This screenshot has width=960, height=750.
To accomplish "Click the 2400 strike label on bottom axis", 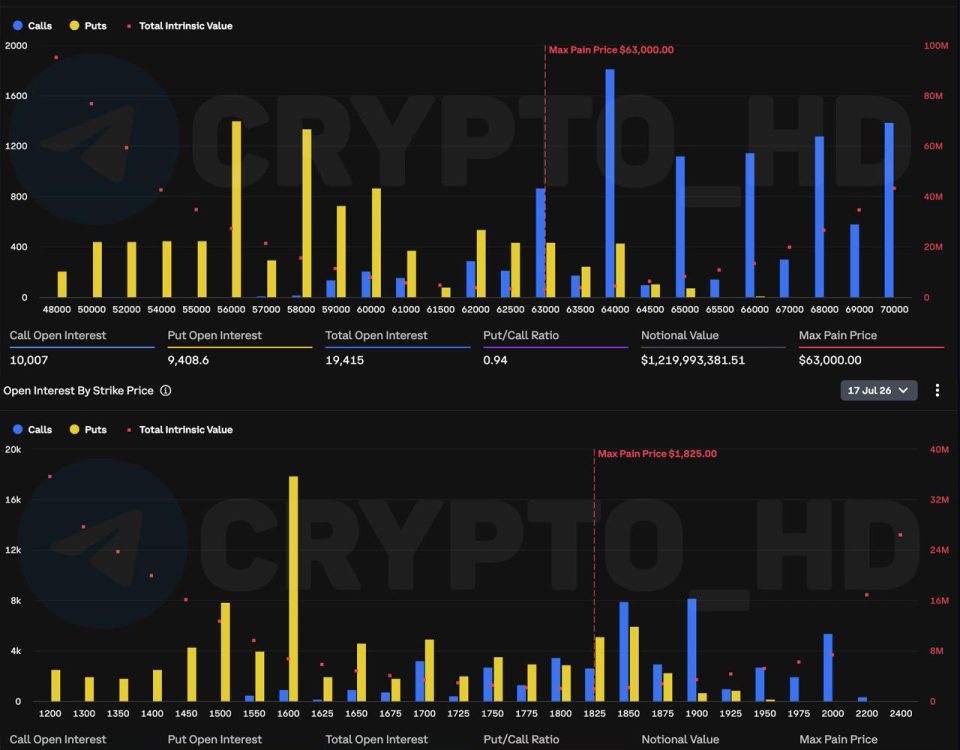I will (901, 713).
